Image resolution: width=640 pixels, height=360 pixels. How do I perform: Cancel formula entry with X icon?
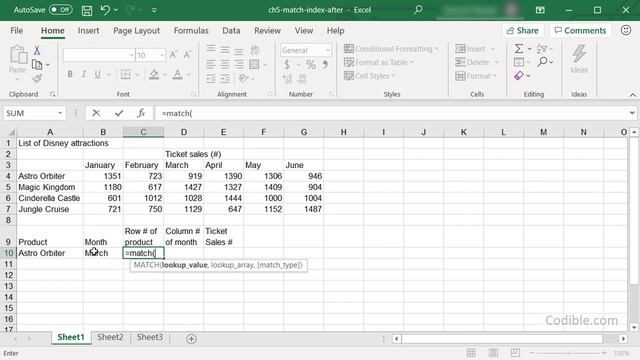coord(96,113)
